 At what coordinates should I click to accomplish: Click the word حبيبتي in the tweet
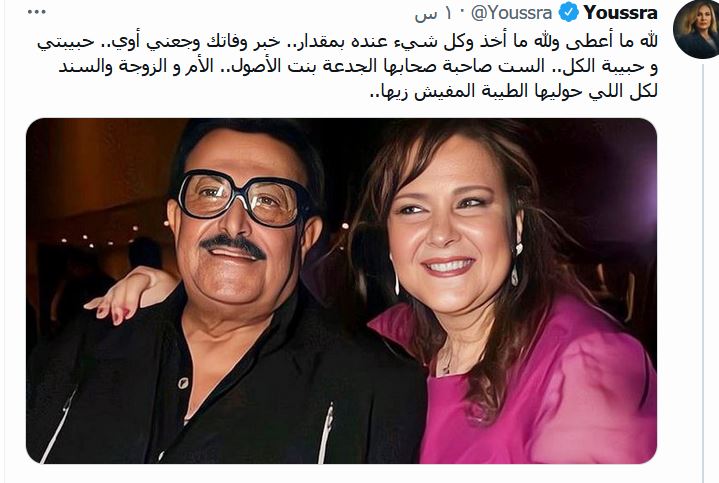(66, 42)
